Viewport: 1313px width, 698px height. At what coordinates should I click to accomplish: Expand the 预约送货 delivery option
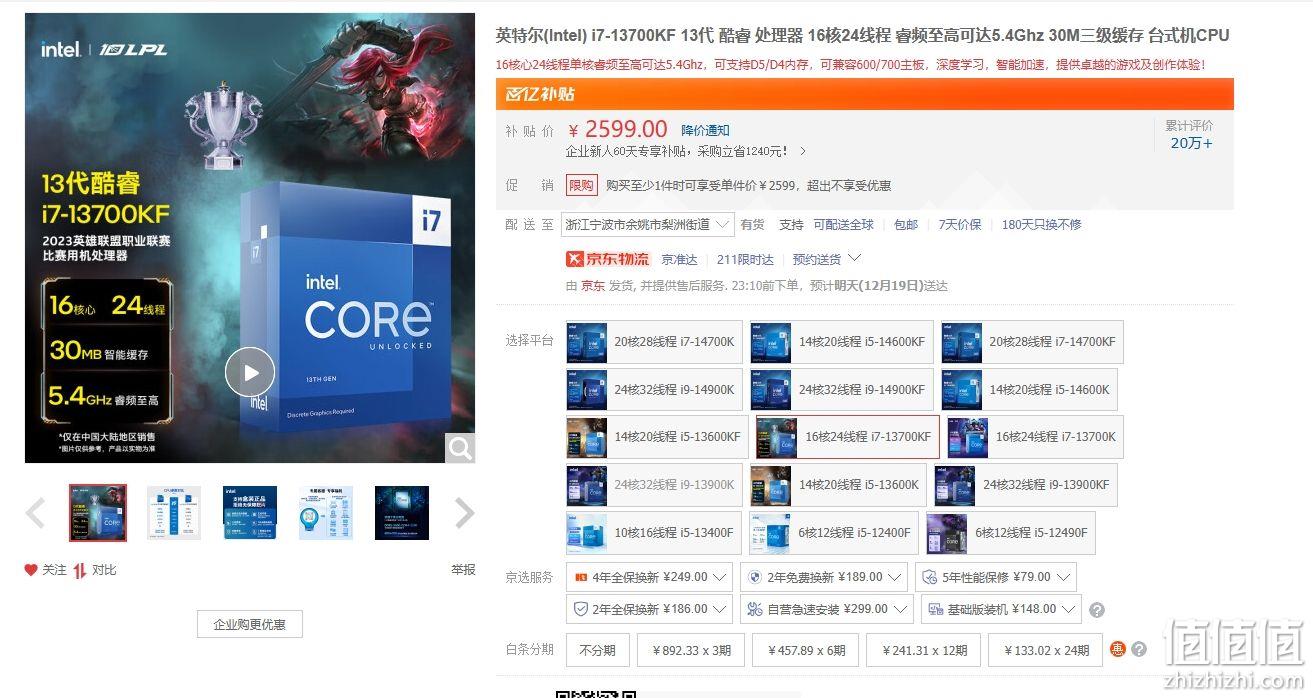pos(826,259)
